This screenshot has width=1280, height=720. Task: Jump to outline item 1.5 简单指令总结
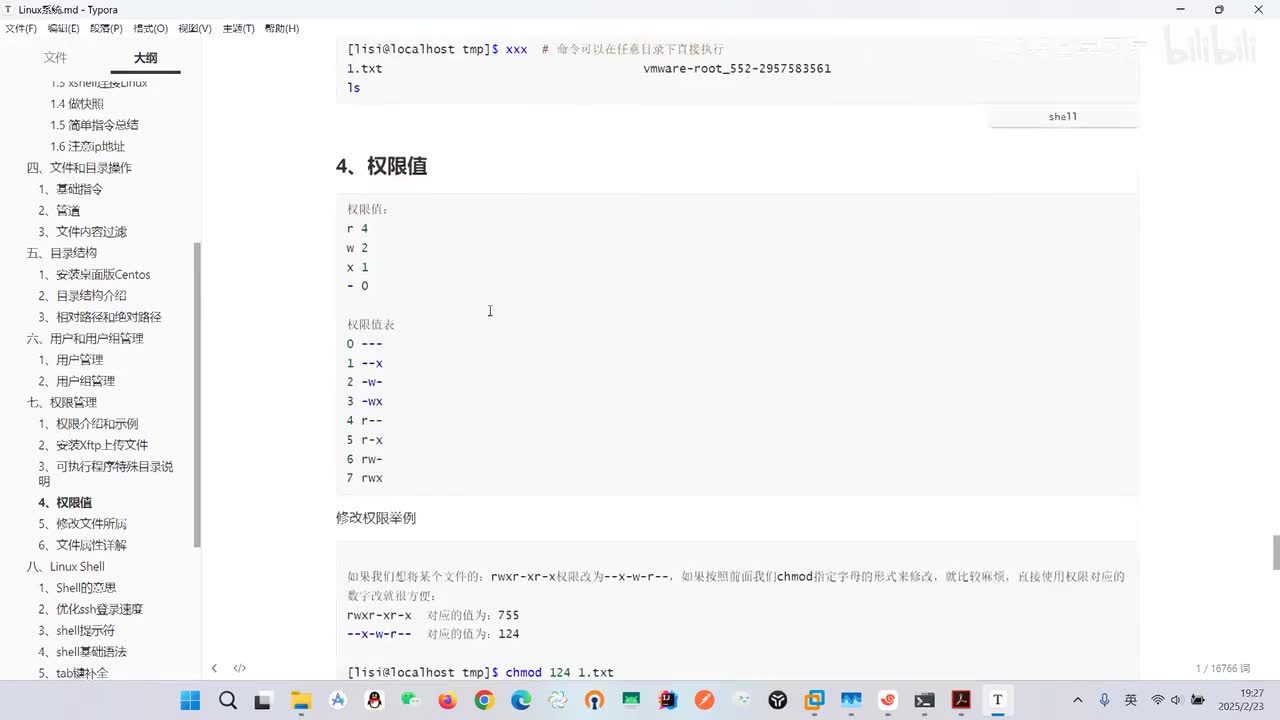[94, 125]
